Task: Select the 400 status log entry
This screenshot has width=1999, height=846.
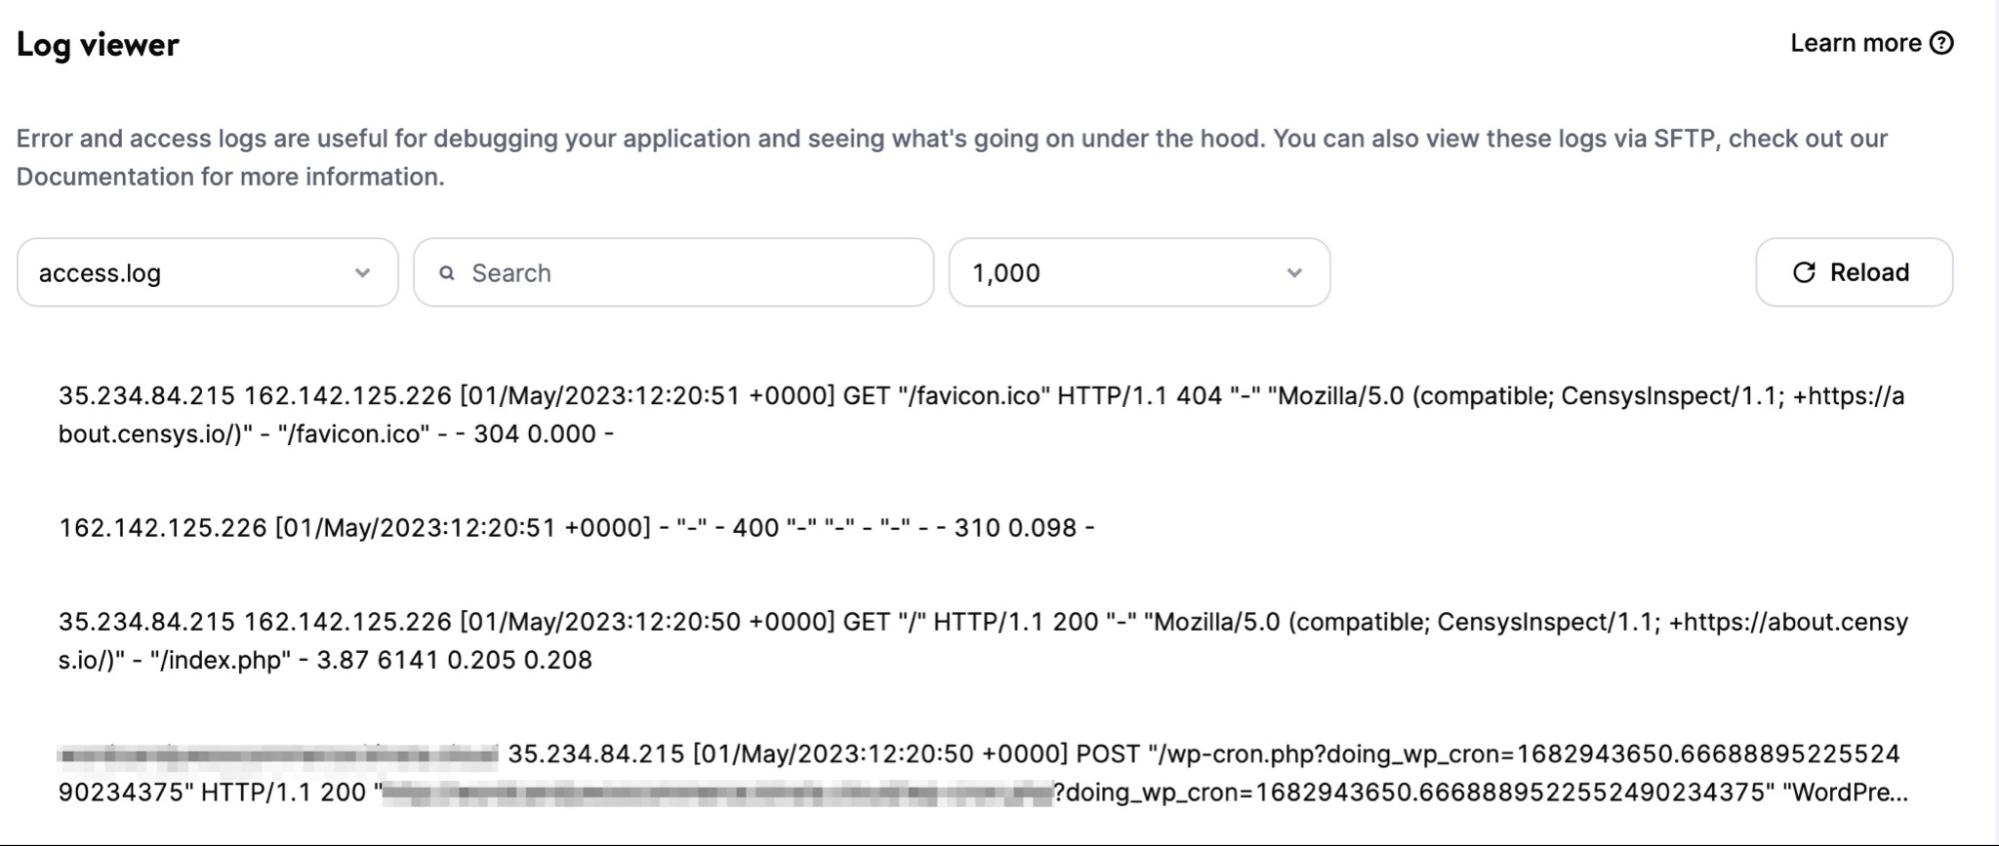Action: click(x=577, y=528)
